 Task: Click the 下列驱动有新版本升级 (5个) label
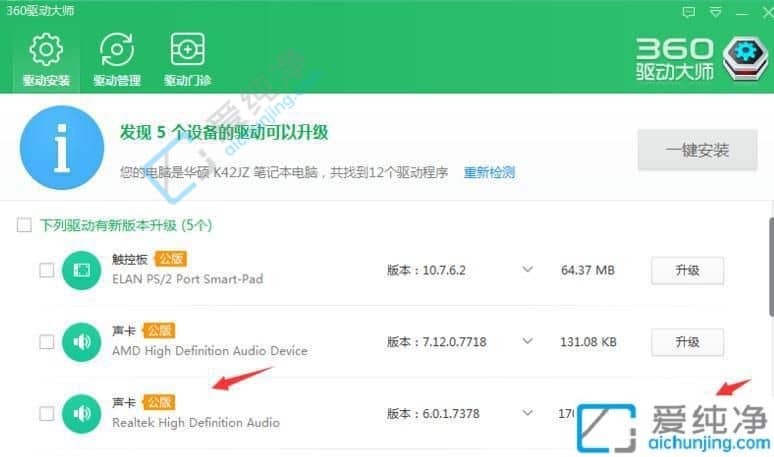pyautogui.click(x=126, y=226)
